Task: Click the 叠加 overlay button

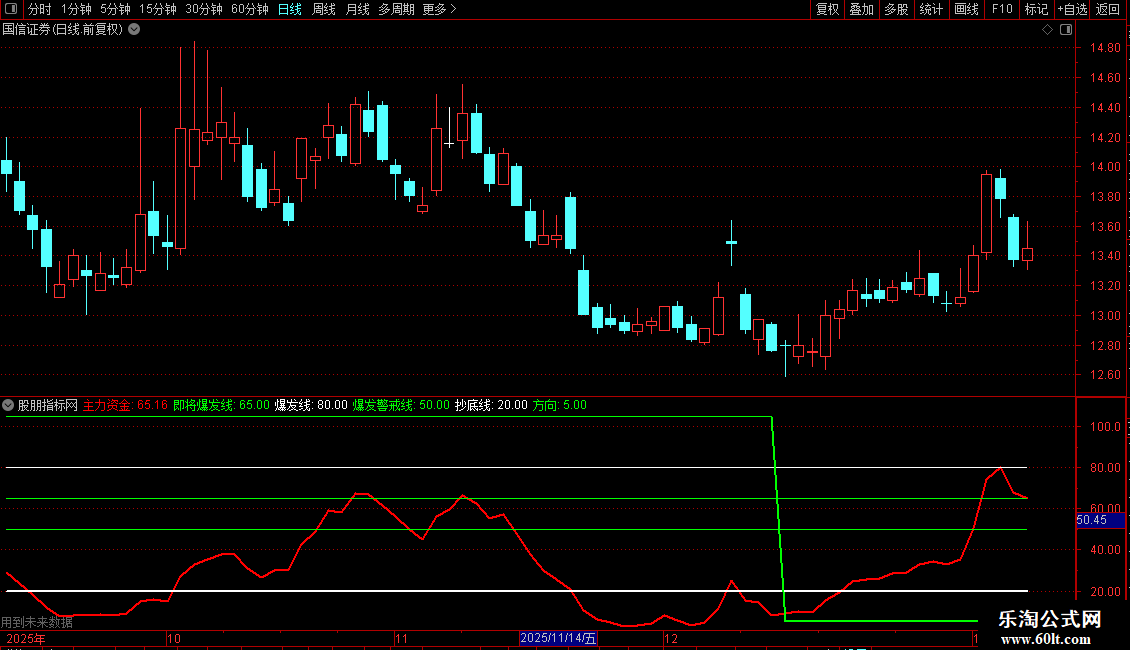Action: pyautogui.click(x=861, y=9)
